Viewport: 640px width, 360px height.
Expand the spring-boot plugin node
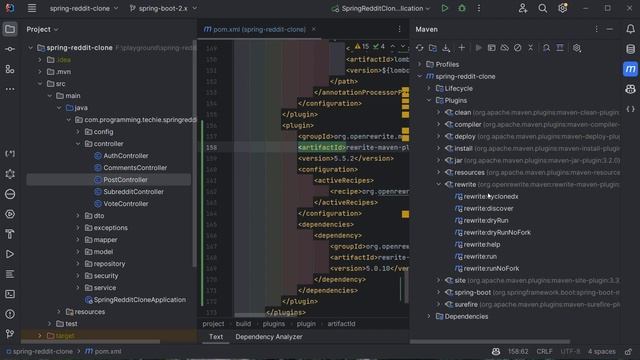[438, 292]
